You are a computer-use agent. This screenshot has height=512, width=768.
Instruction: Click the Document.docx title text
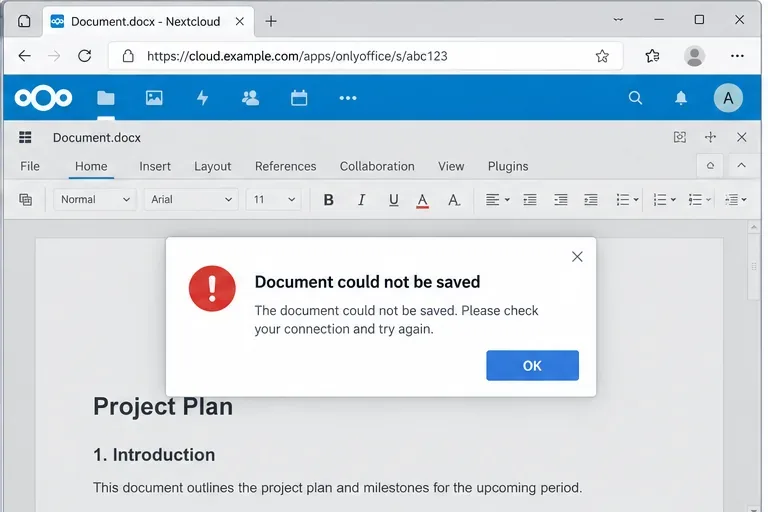[x=96, y=138]
